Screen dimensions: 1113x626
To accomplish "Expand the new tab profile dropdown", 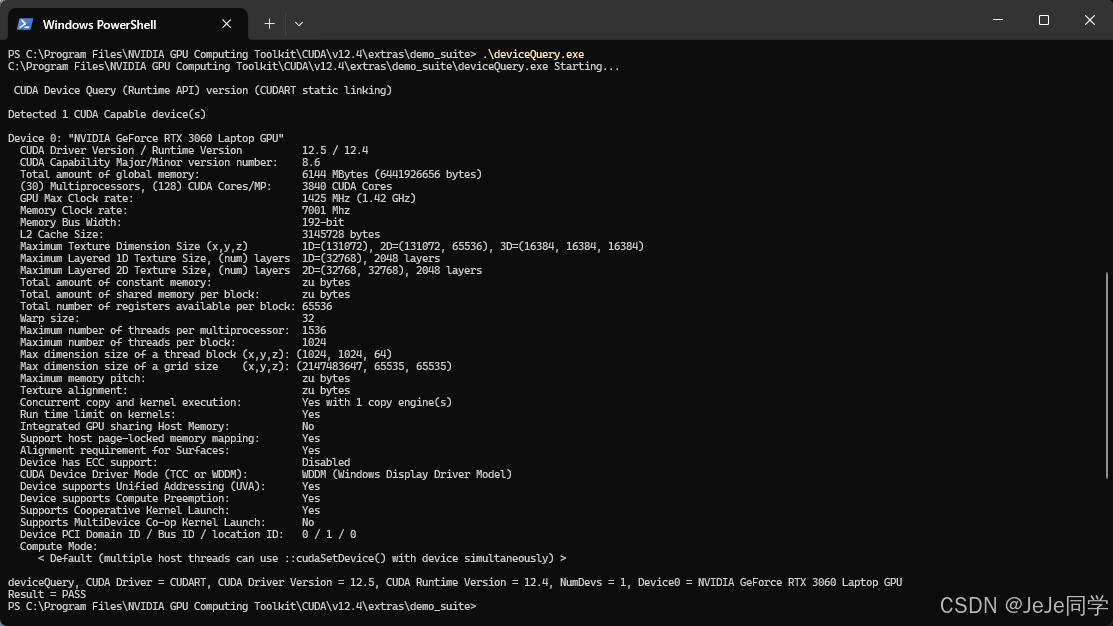I will 299,24.
